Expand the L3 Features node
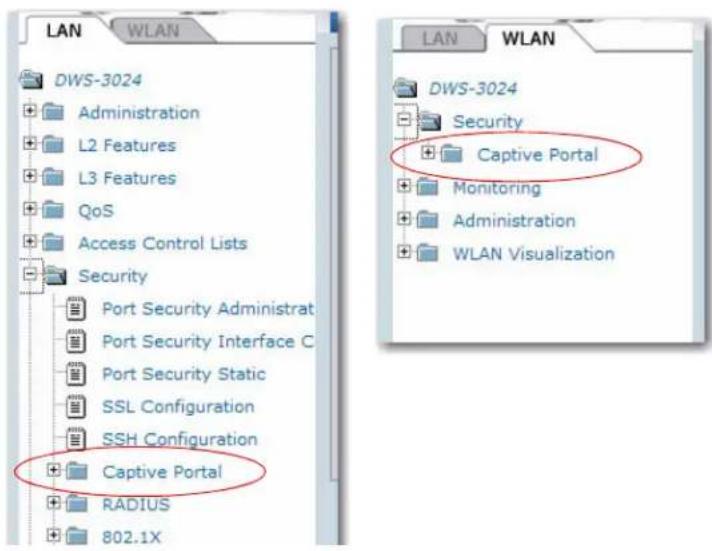 pyautogui.click(x=30, y=176)
